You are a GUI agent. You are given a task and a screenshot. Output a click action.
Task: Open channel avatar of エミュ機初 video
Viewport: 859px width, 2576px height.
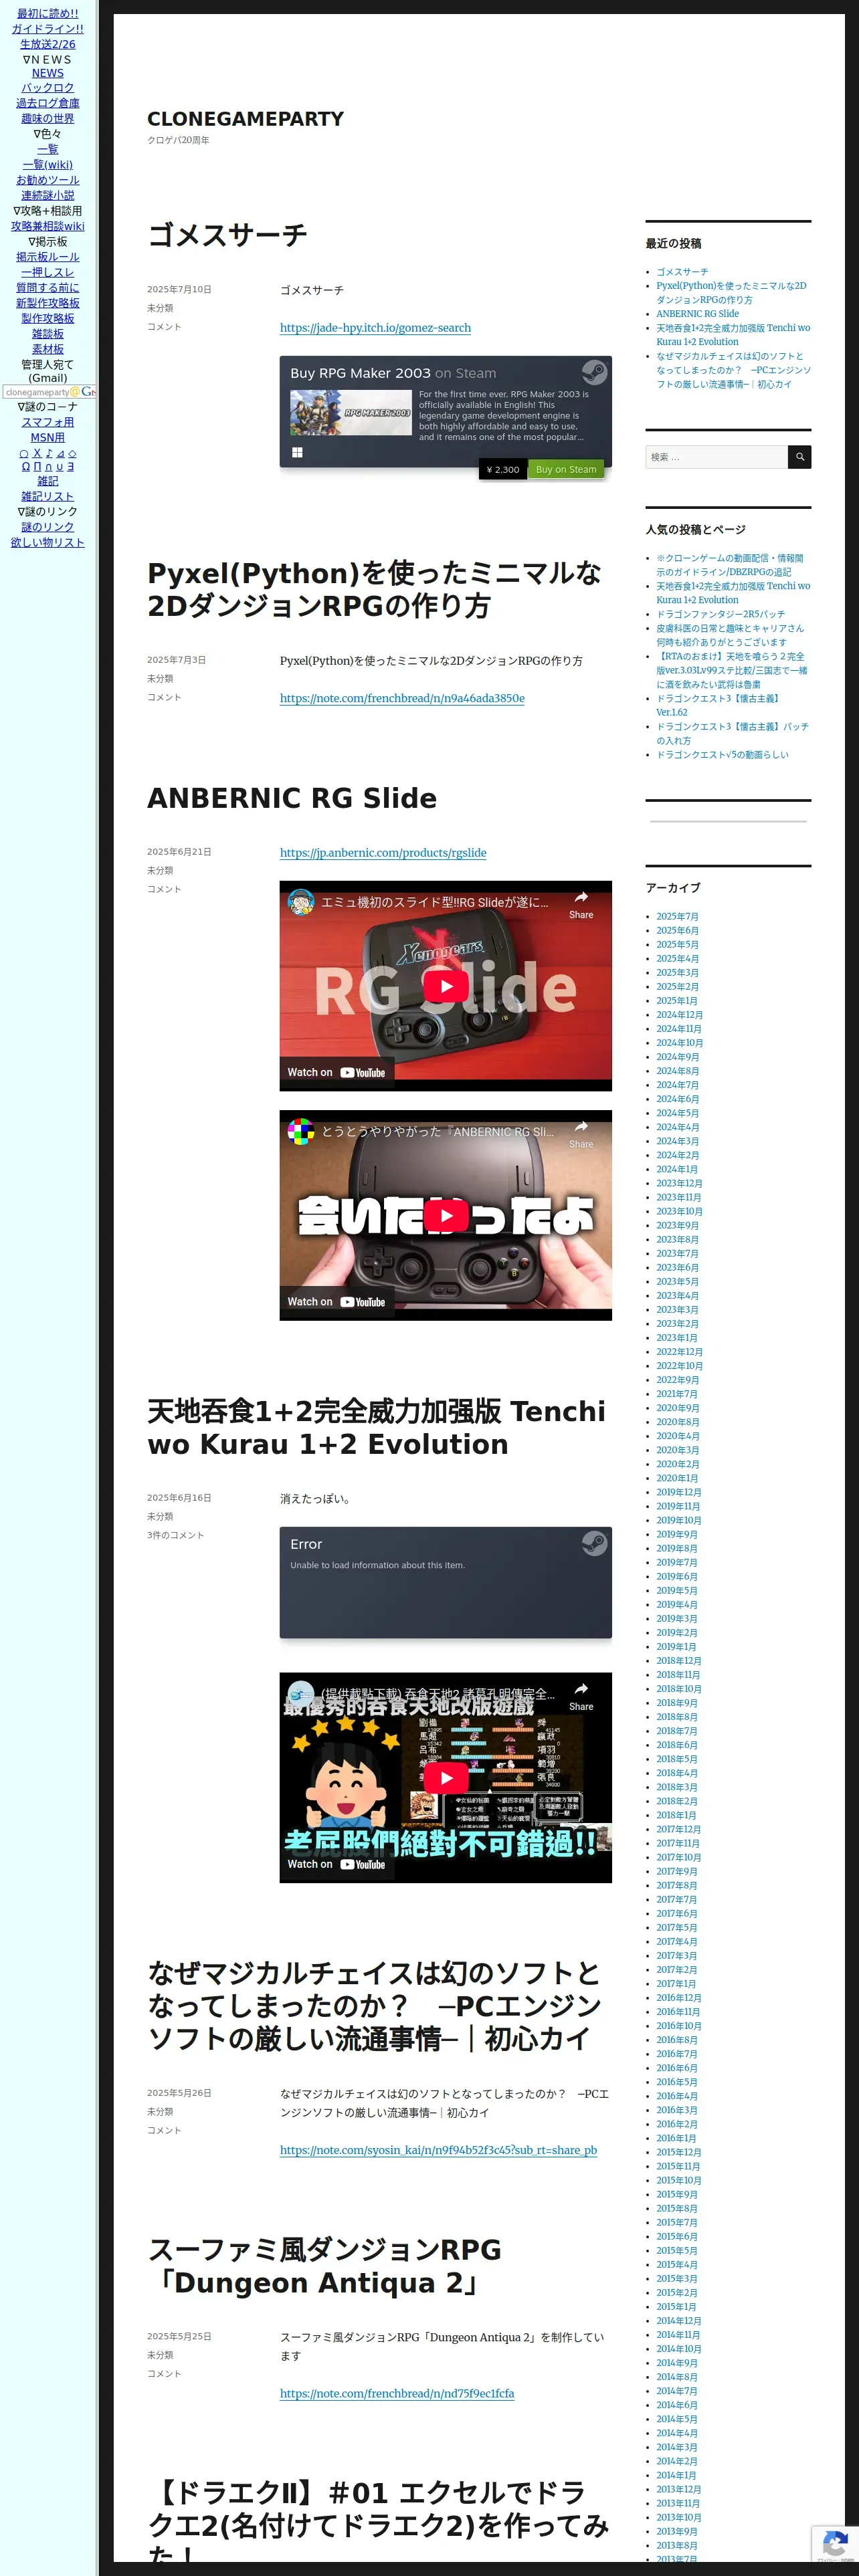301,902
